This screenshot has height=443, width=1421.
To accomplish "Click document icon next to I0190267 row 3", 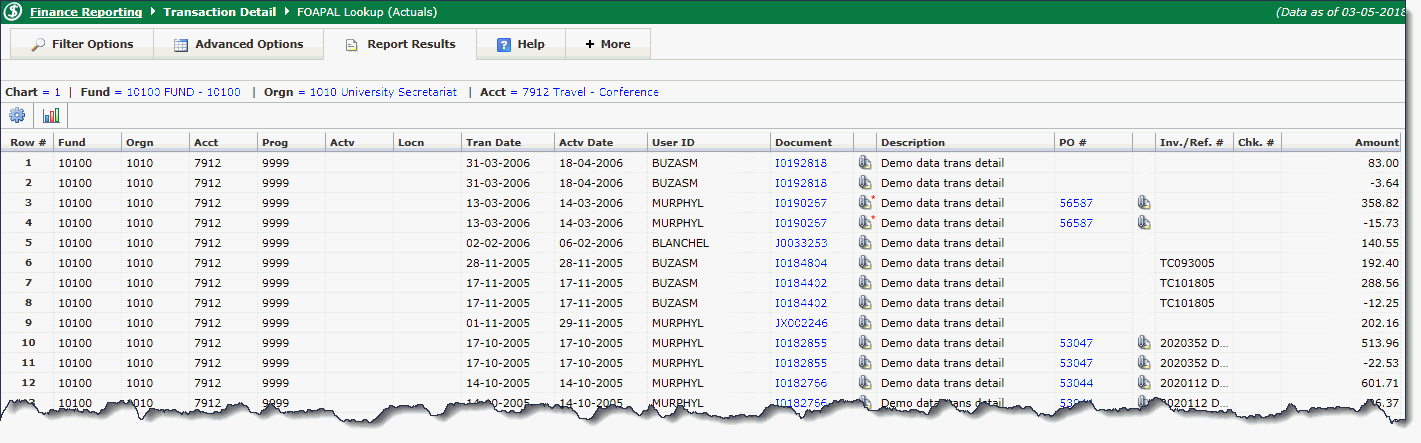I will 865,203.
